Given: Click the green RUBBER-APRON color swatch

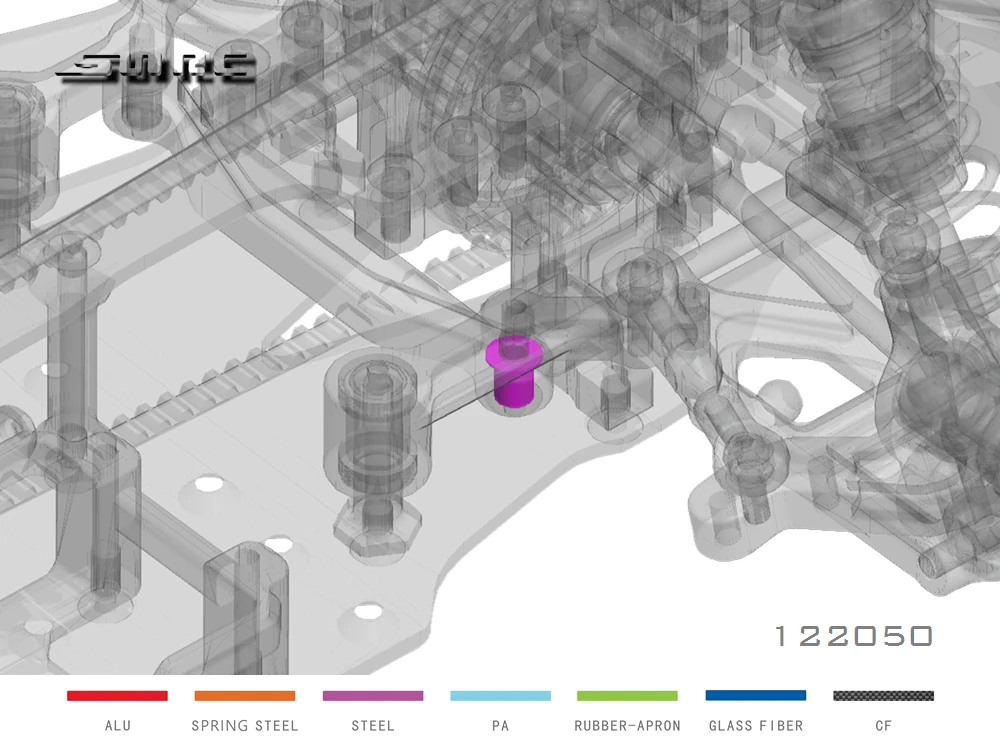Looking at the screenshot, I should tap(628, 696).
